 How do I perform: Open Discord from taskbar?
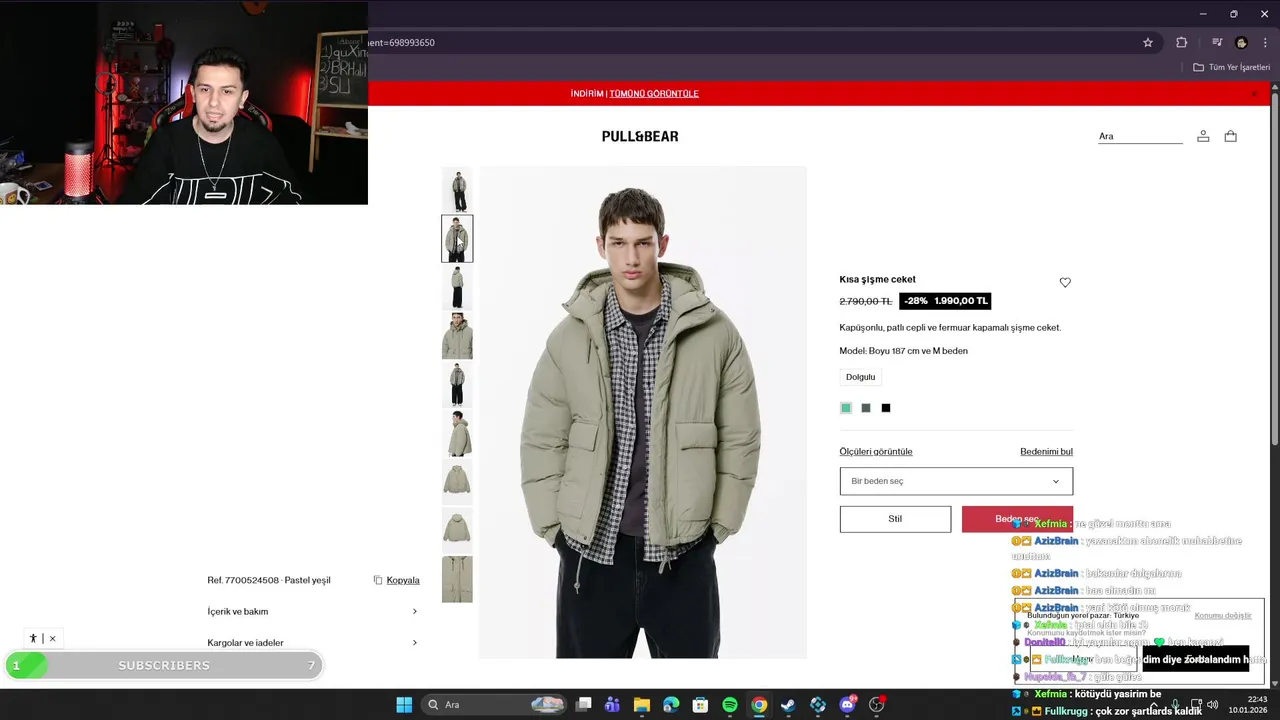point(847,705)
